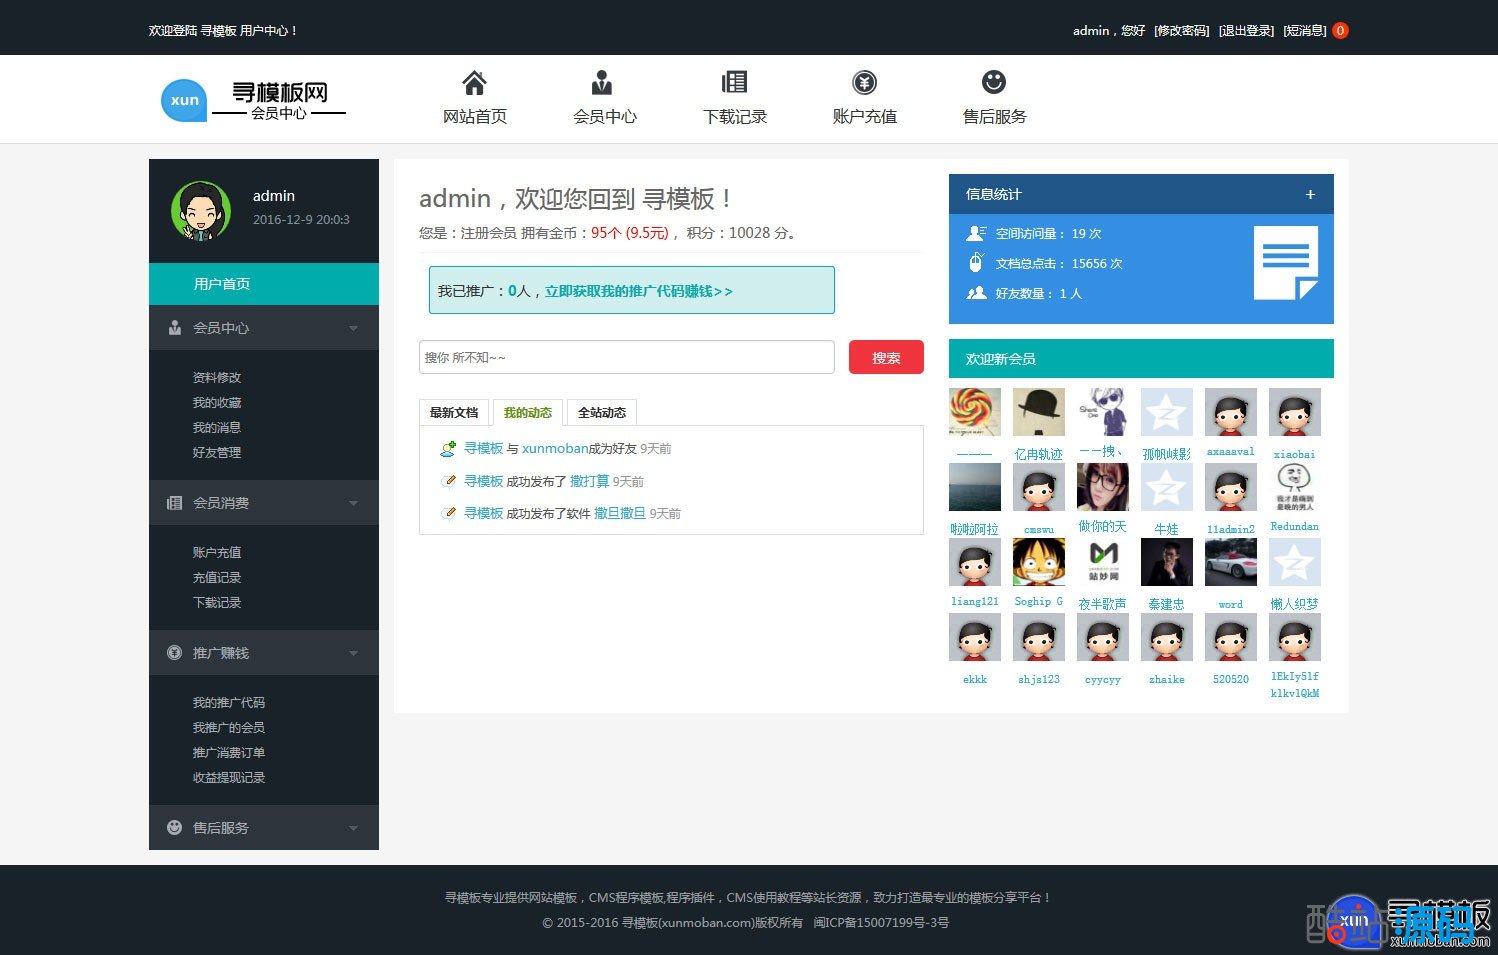The width and height of the screenshot is (1498, 955).
Task: Toggle the 推广赚钱 sidebar section arrow
Action: pyautogui.click(x=353, y=653)
